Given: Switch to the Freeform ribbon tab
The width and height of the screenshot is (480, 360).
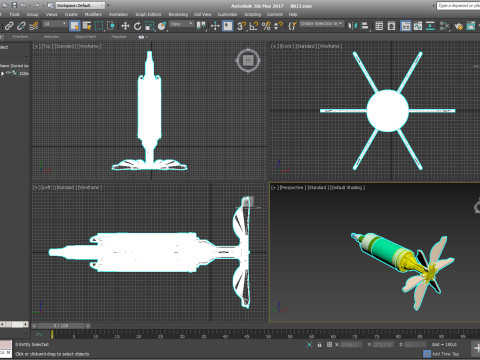Looking at the screenshot, I should [x=20, y=36].
